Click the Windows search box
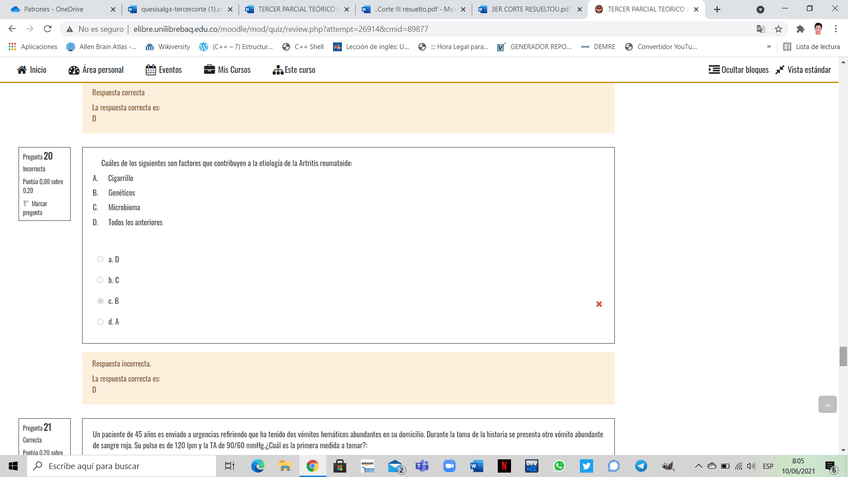Image resolution: width=848 pixels, height=477 pixels. click(121, 466)
